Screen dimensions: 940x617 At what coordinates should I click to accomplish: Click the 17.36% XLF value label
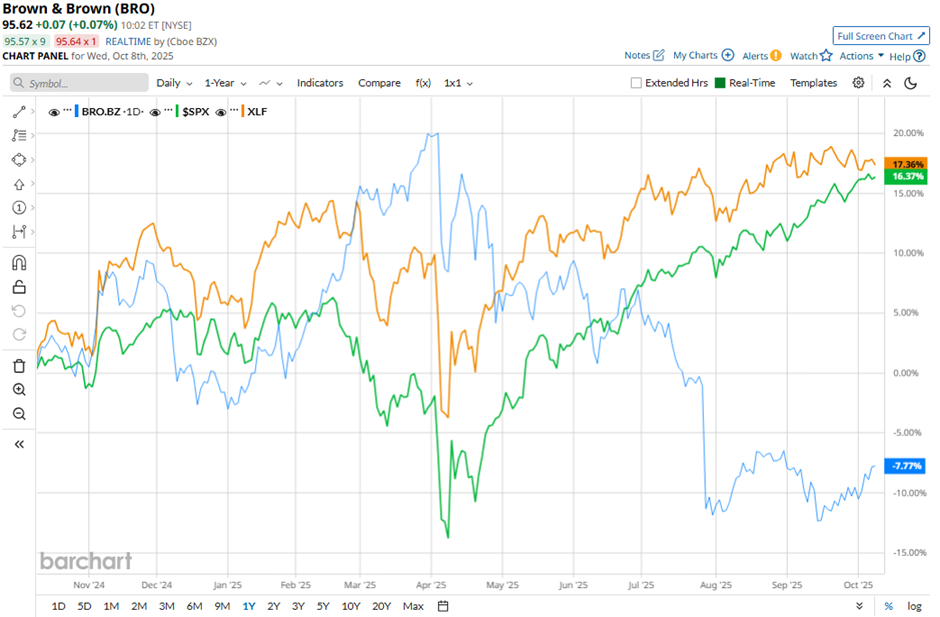pyautogui.click(x=906, y=164)
